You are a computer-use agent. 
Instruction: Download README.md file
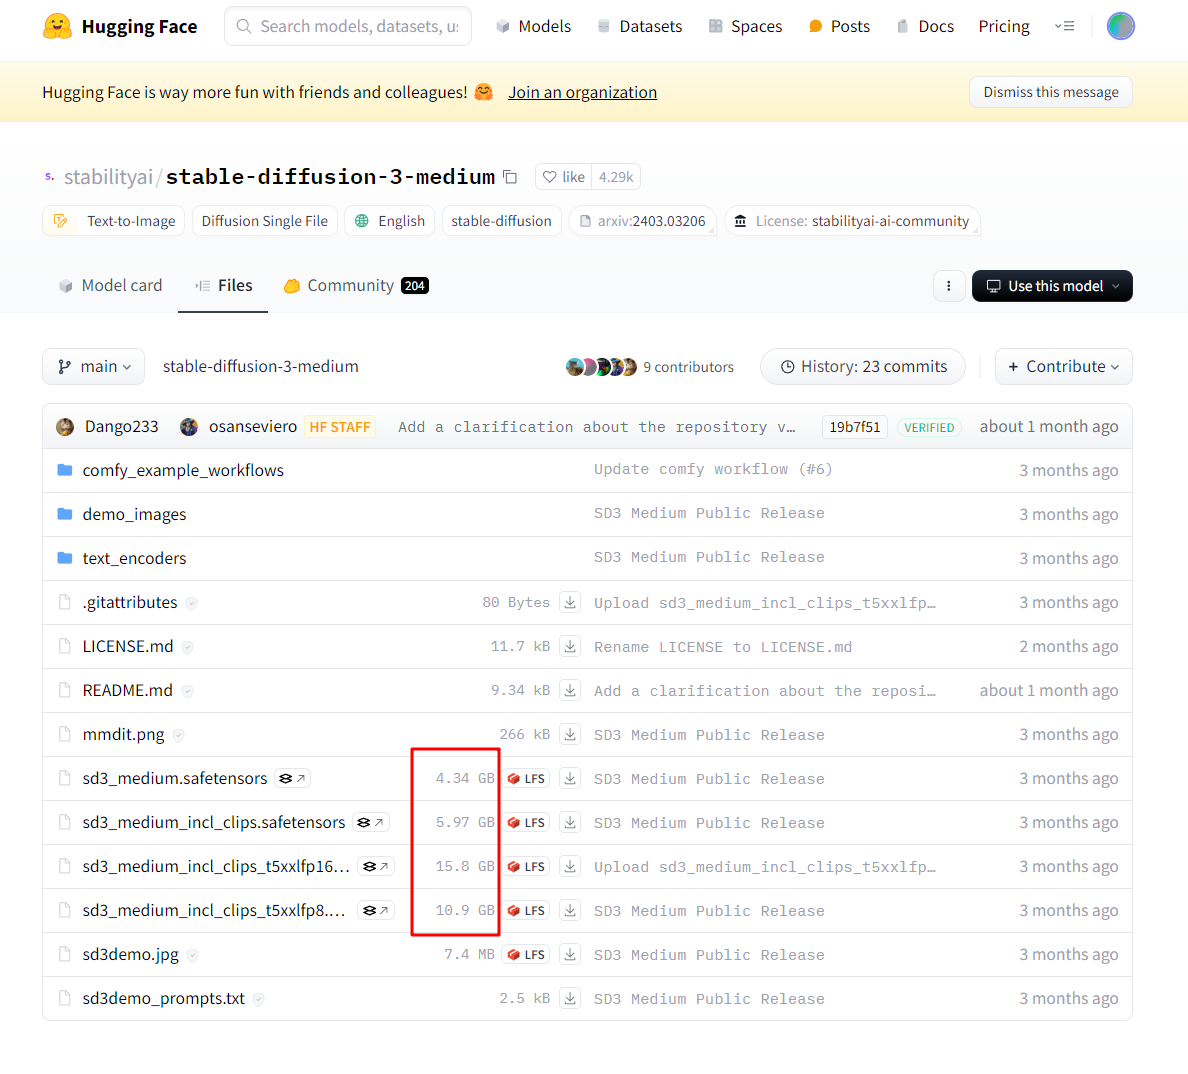point(570,690)
